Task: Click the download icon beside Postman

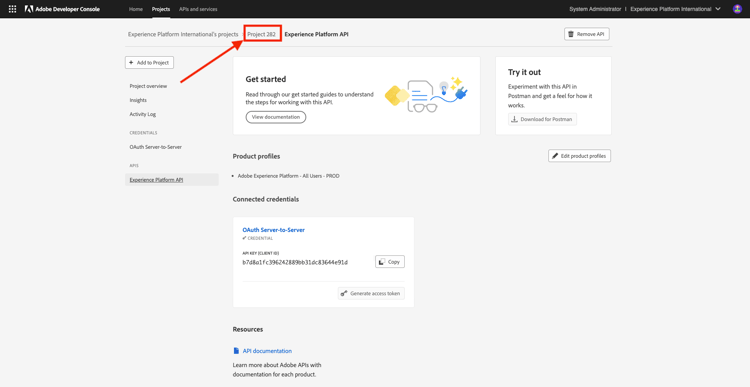Action: click(515, 119)
